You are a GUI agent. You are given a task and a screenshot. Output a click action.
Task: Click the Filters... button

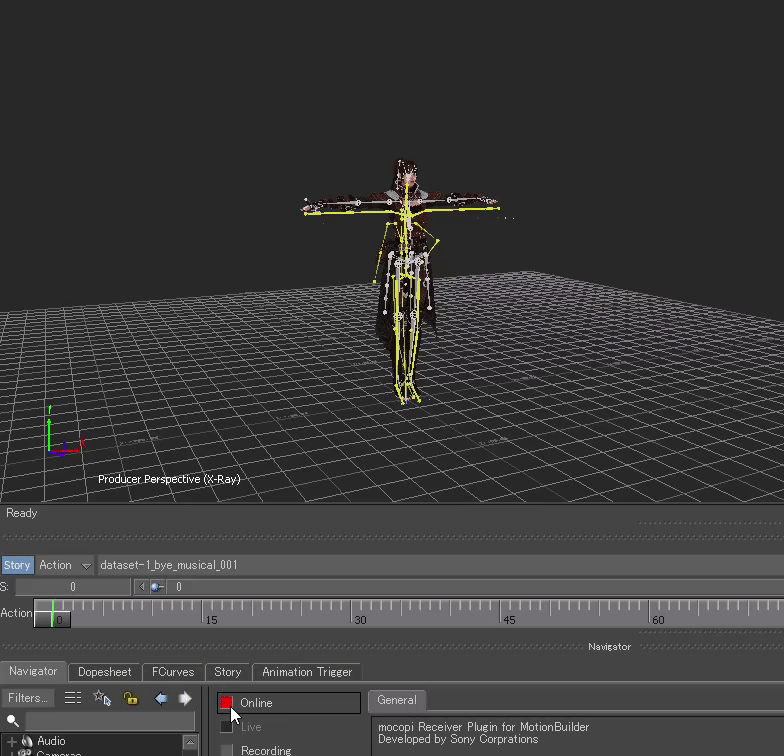tap(28, 698)
